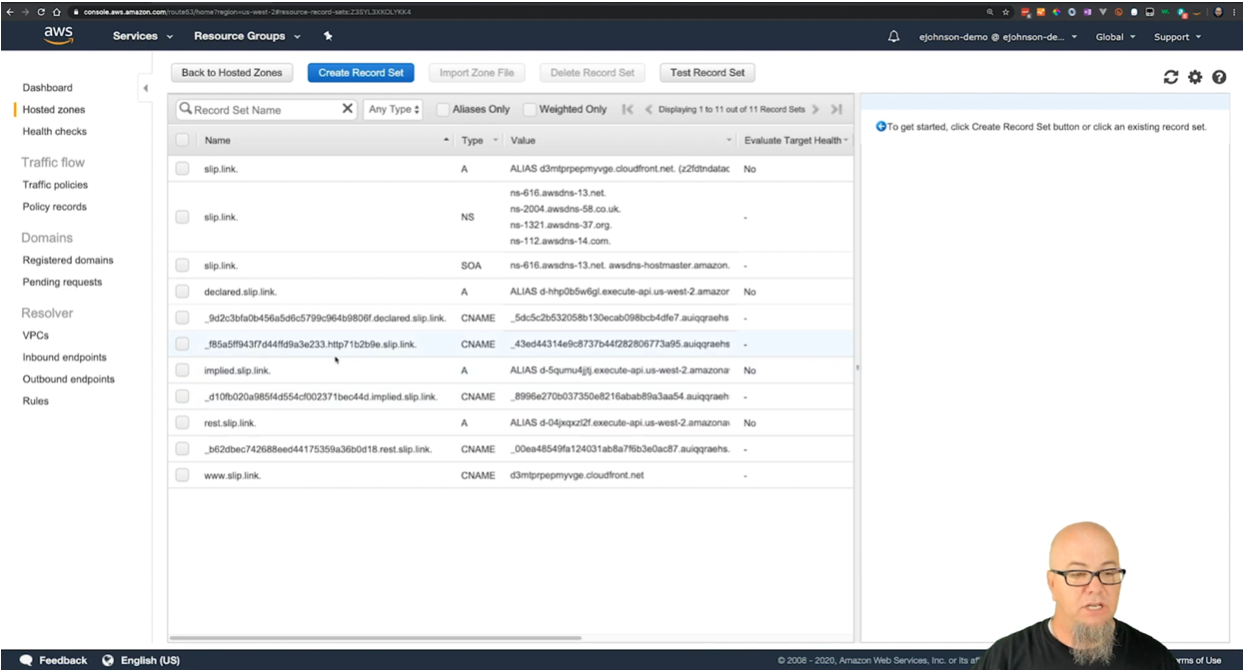View notifications with the bell icon
The height and width of the screenshot is (671, 1245).
click(x=895, y=36)
